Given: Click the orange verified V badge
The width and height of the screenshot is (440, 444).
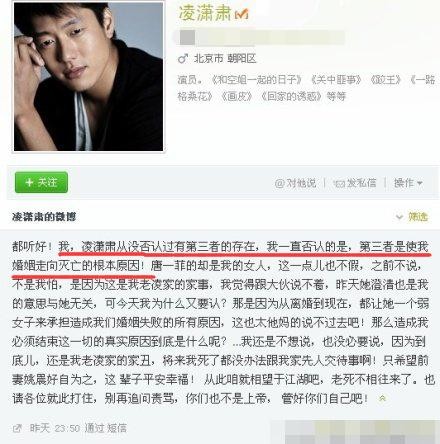Looking at the screenshot, I should 242,14.
